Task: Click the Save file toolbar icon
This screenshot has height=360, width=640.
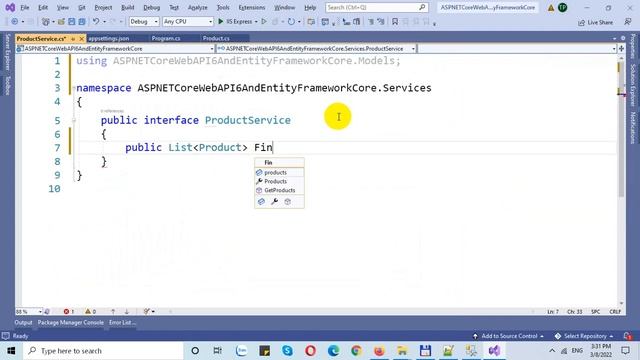Action: [x=71, y=22]
